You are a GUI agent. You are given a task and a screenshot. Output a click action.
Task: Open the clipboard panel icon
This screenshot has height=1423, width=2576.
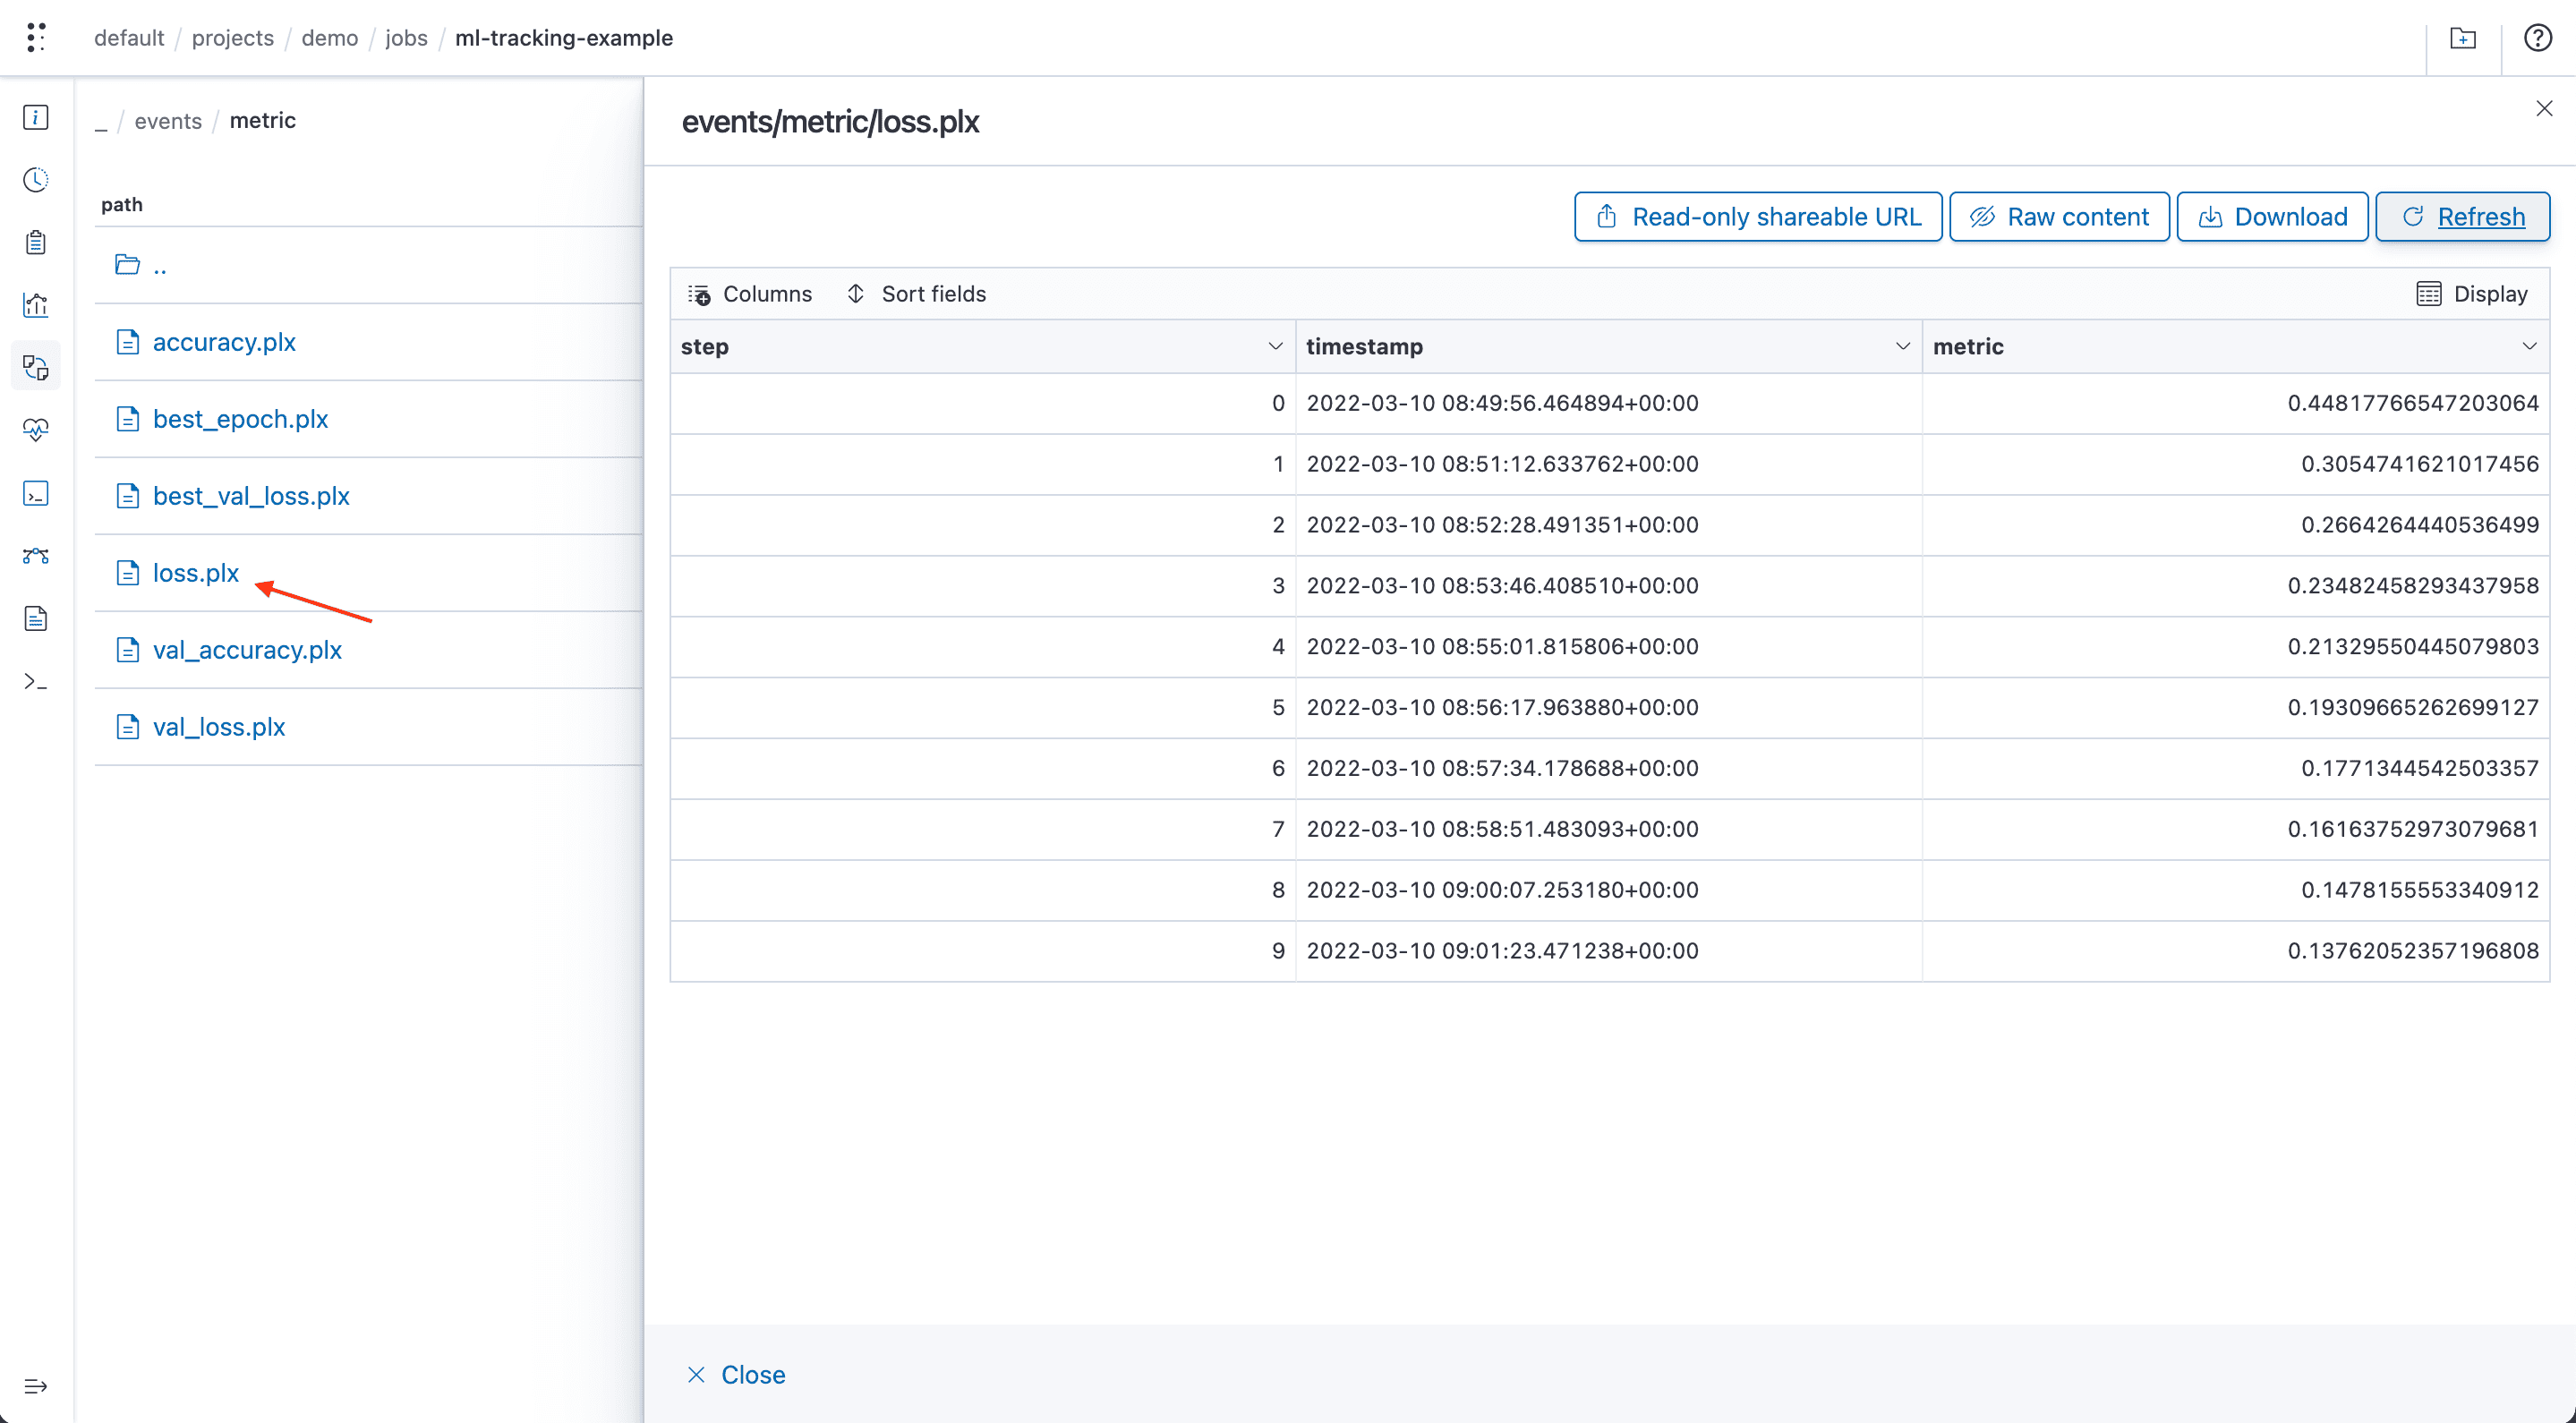click(x=35, y=242)
